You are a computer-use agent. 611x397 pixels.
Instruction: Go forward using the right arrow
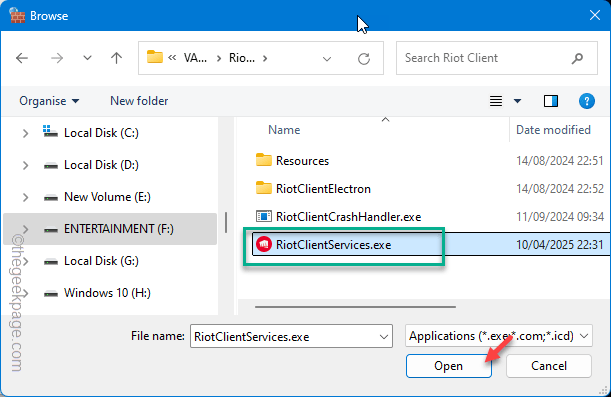57,58
